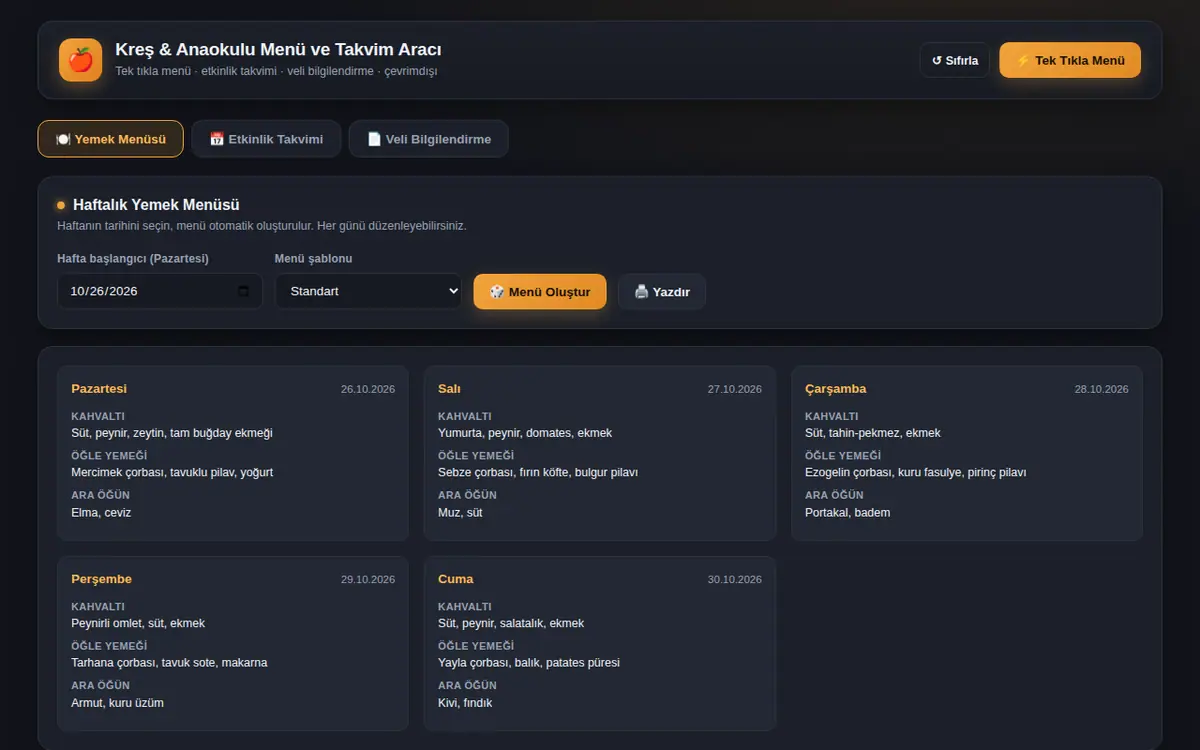
Task: Click the "Muz, süt" snack text
Action: 460,512
